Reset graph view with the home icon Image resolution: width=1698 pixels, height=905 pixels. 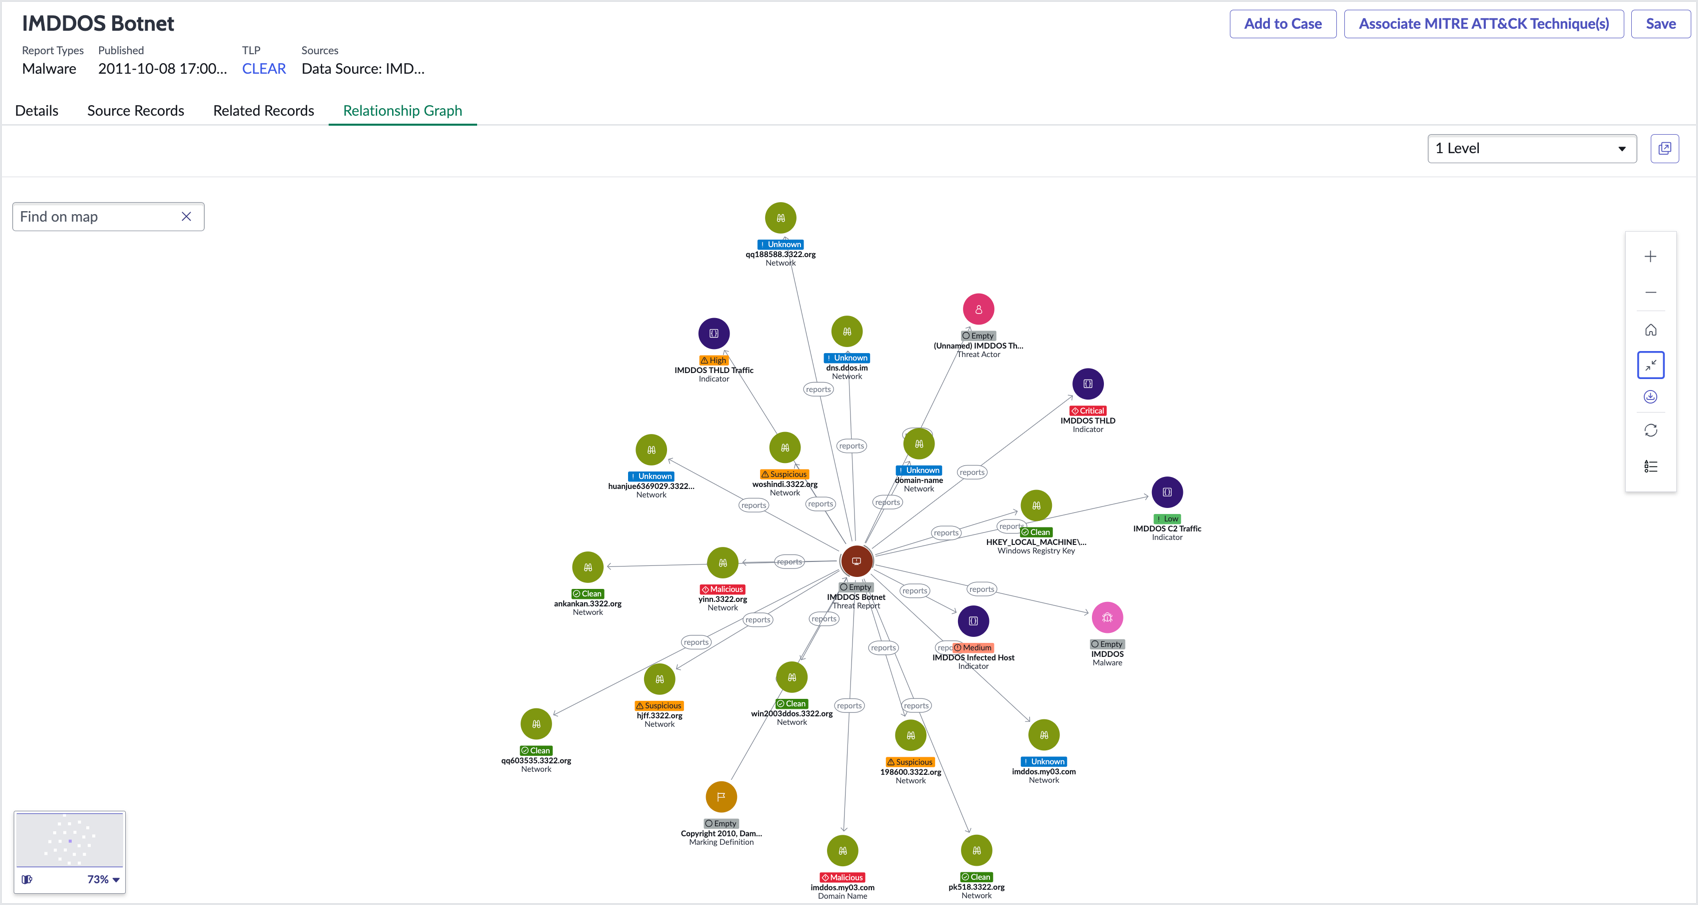point(1650,330)
